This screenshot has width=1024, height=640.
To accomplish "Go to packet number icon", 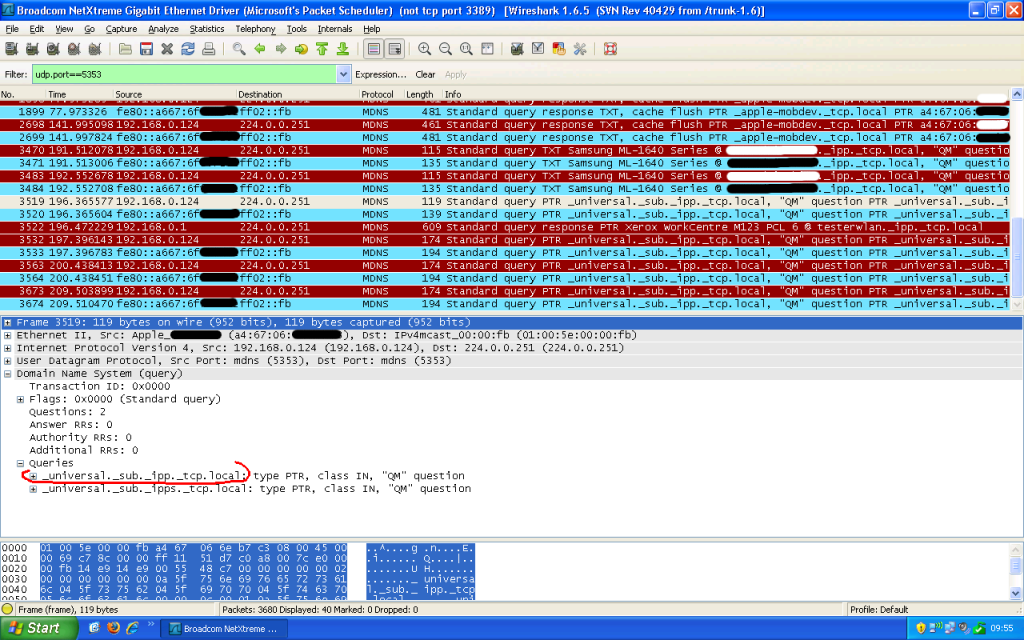I will tap(301, 49).
